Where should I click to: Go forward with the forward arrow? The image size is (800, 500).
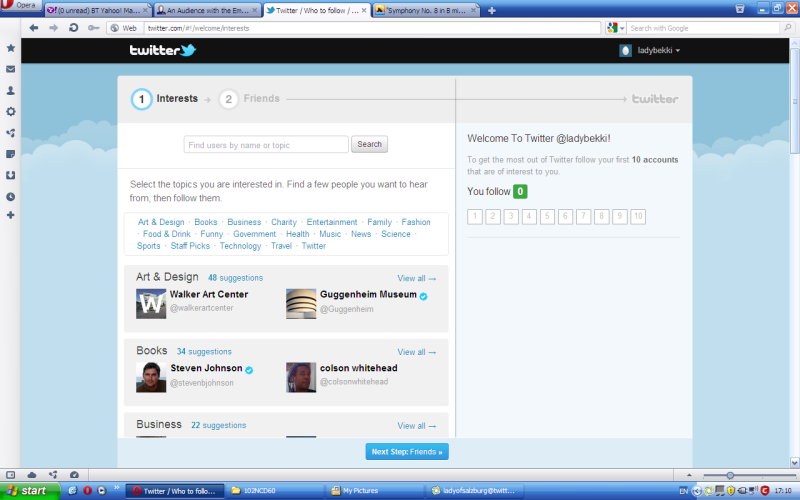54,28
